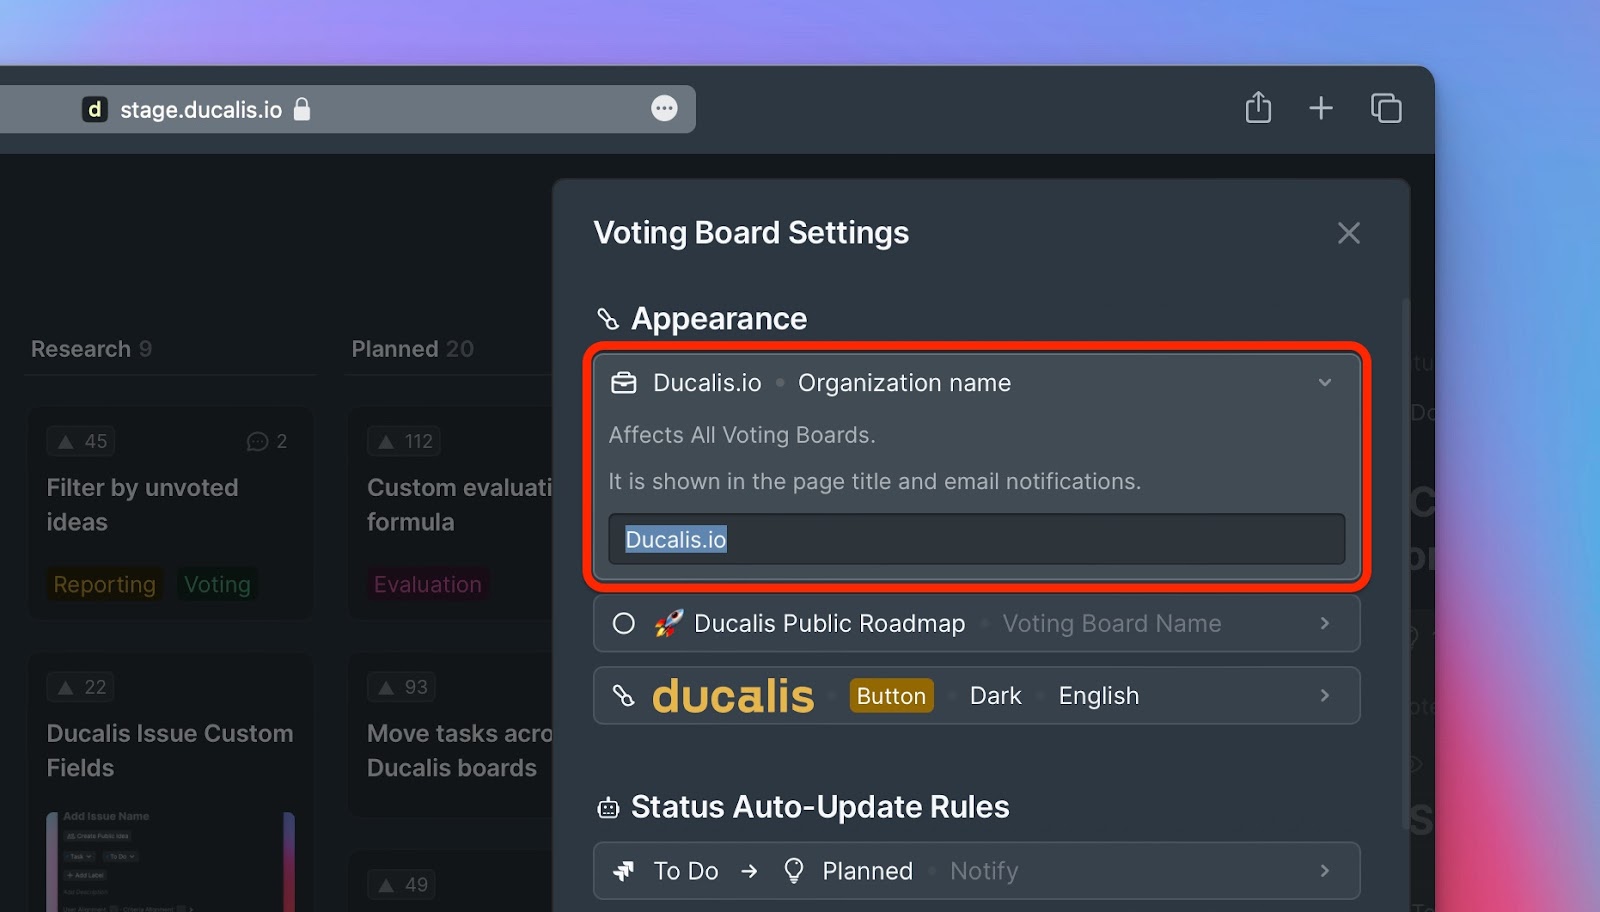Click the yellow Button preview swatch
Viewport: 1600px width, 912px height.
891,696
